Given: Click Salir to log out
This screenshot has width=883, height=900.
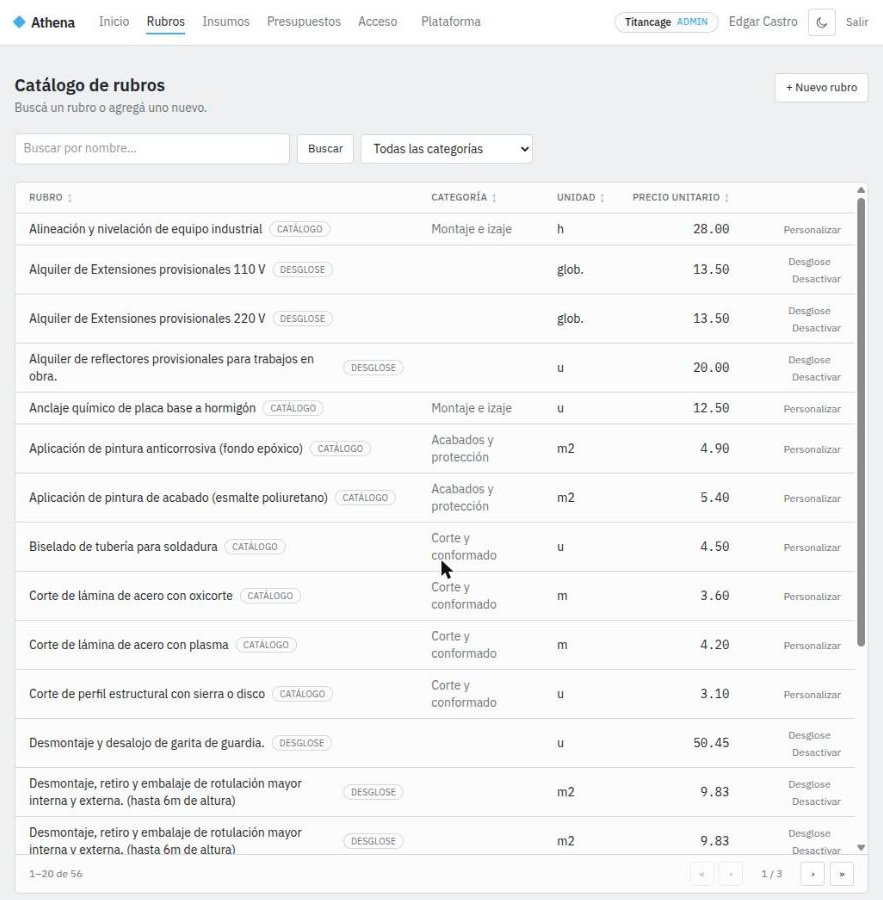Looking at the screenshot, I should [857, 22].
